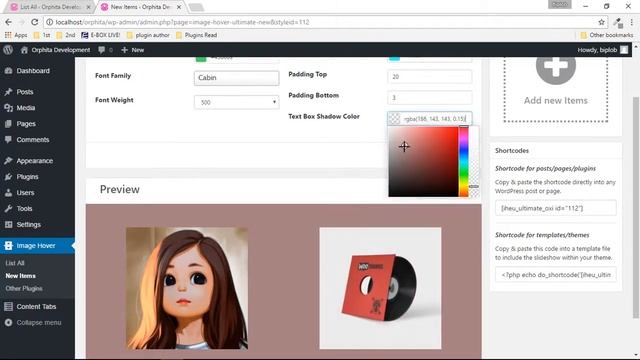Pick a color in the red saturation square

pyautogui.click(x=423, y=162)
